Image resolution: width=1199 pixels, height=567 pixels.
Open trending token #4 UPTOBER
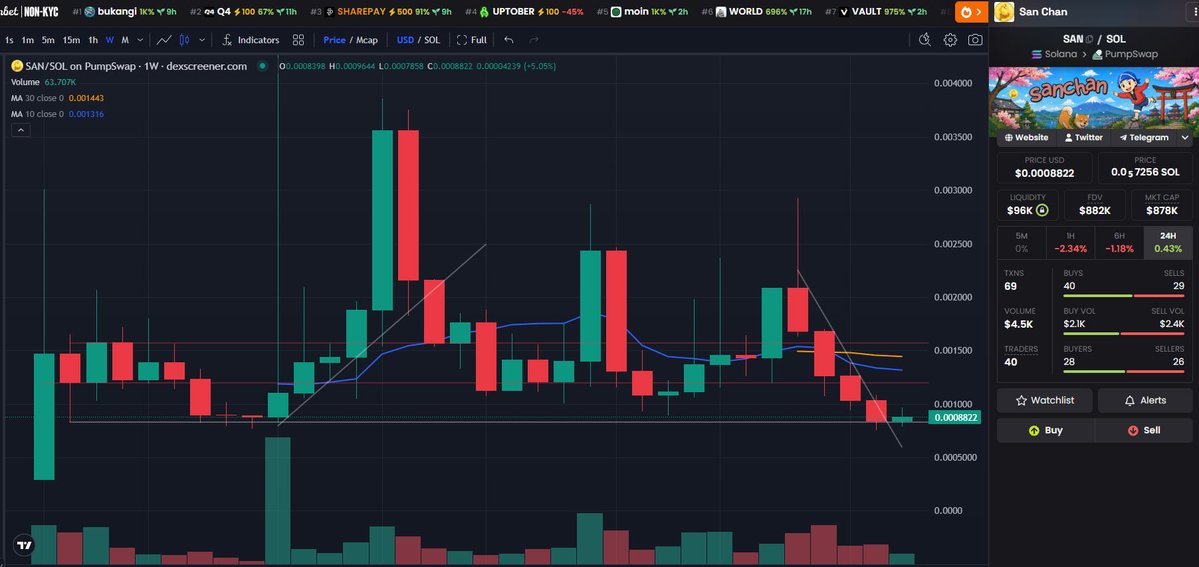click(x=525, y=11)
